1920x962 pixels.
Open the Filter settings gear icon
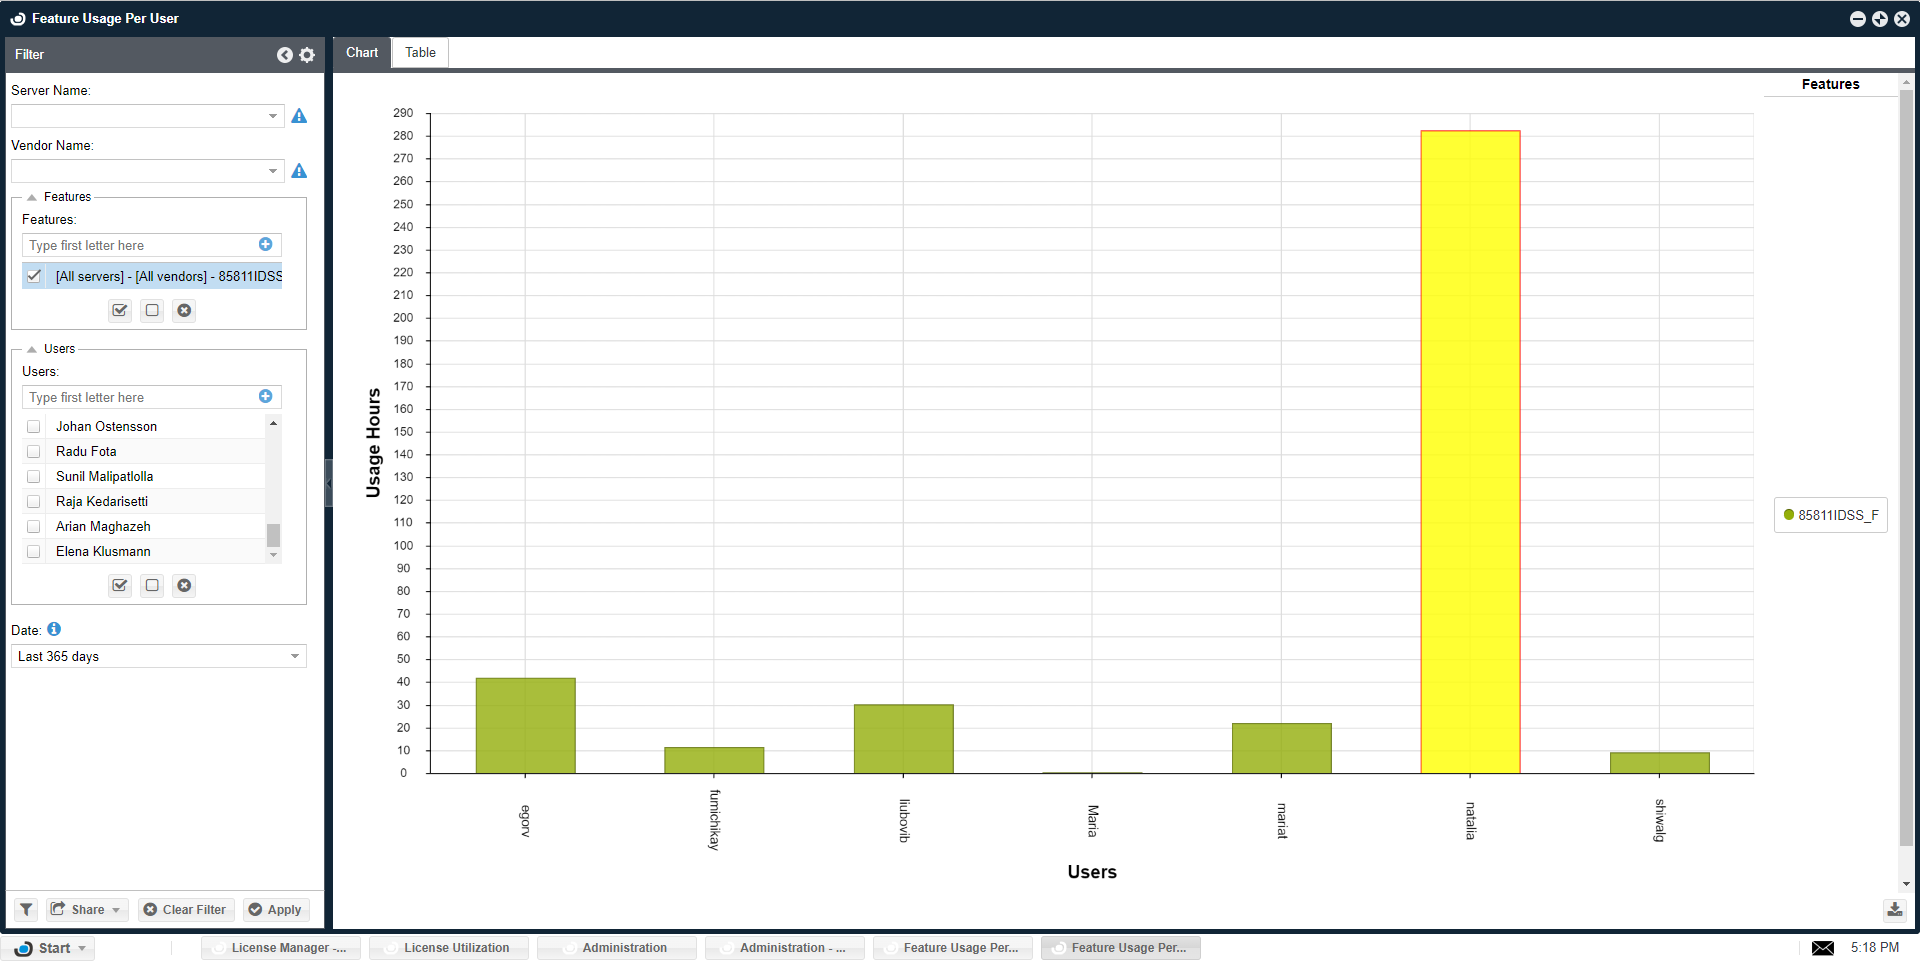click(307, 55)
